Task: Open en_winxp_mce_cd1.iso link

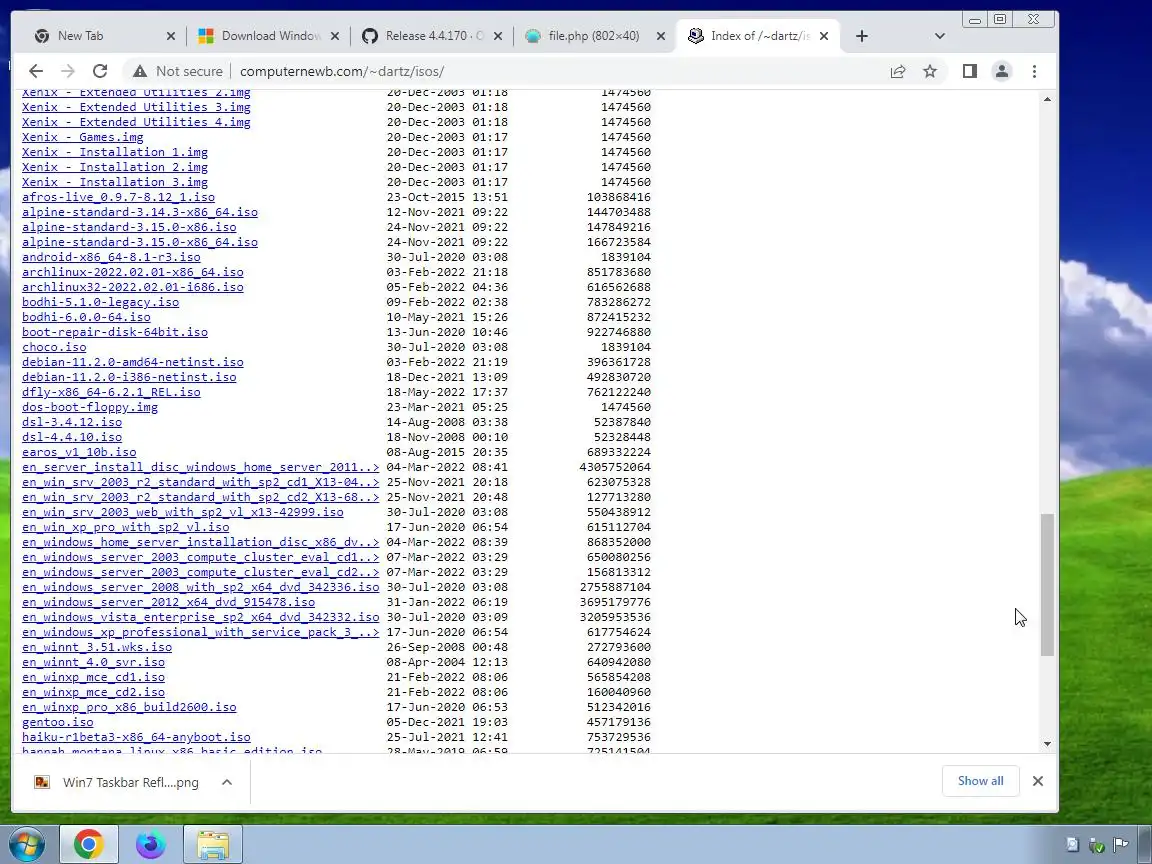Action: (93, 677)
